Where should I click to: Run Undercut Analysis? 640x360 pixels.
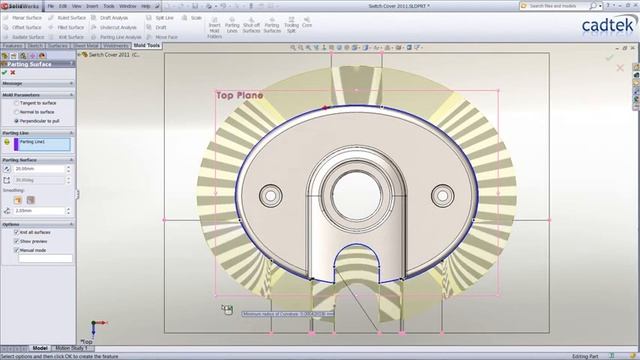tap(114, 27)
